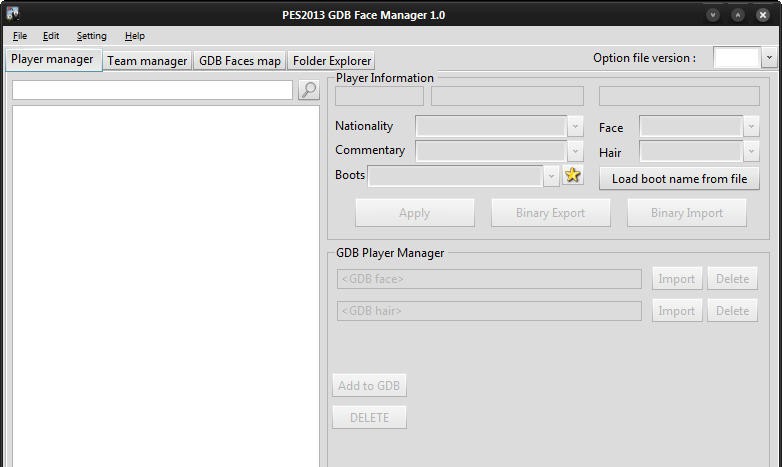
Task: Switch to the GDB Faces map tab
Action: [x=239, y=61]
